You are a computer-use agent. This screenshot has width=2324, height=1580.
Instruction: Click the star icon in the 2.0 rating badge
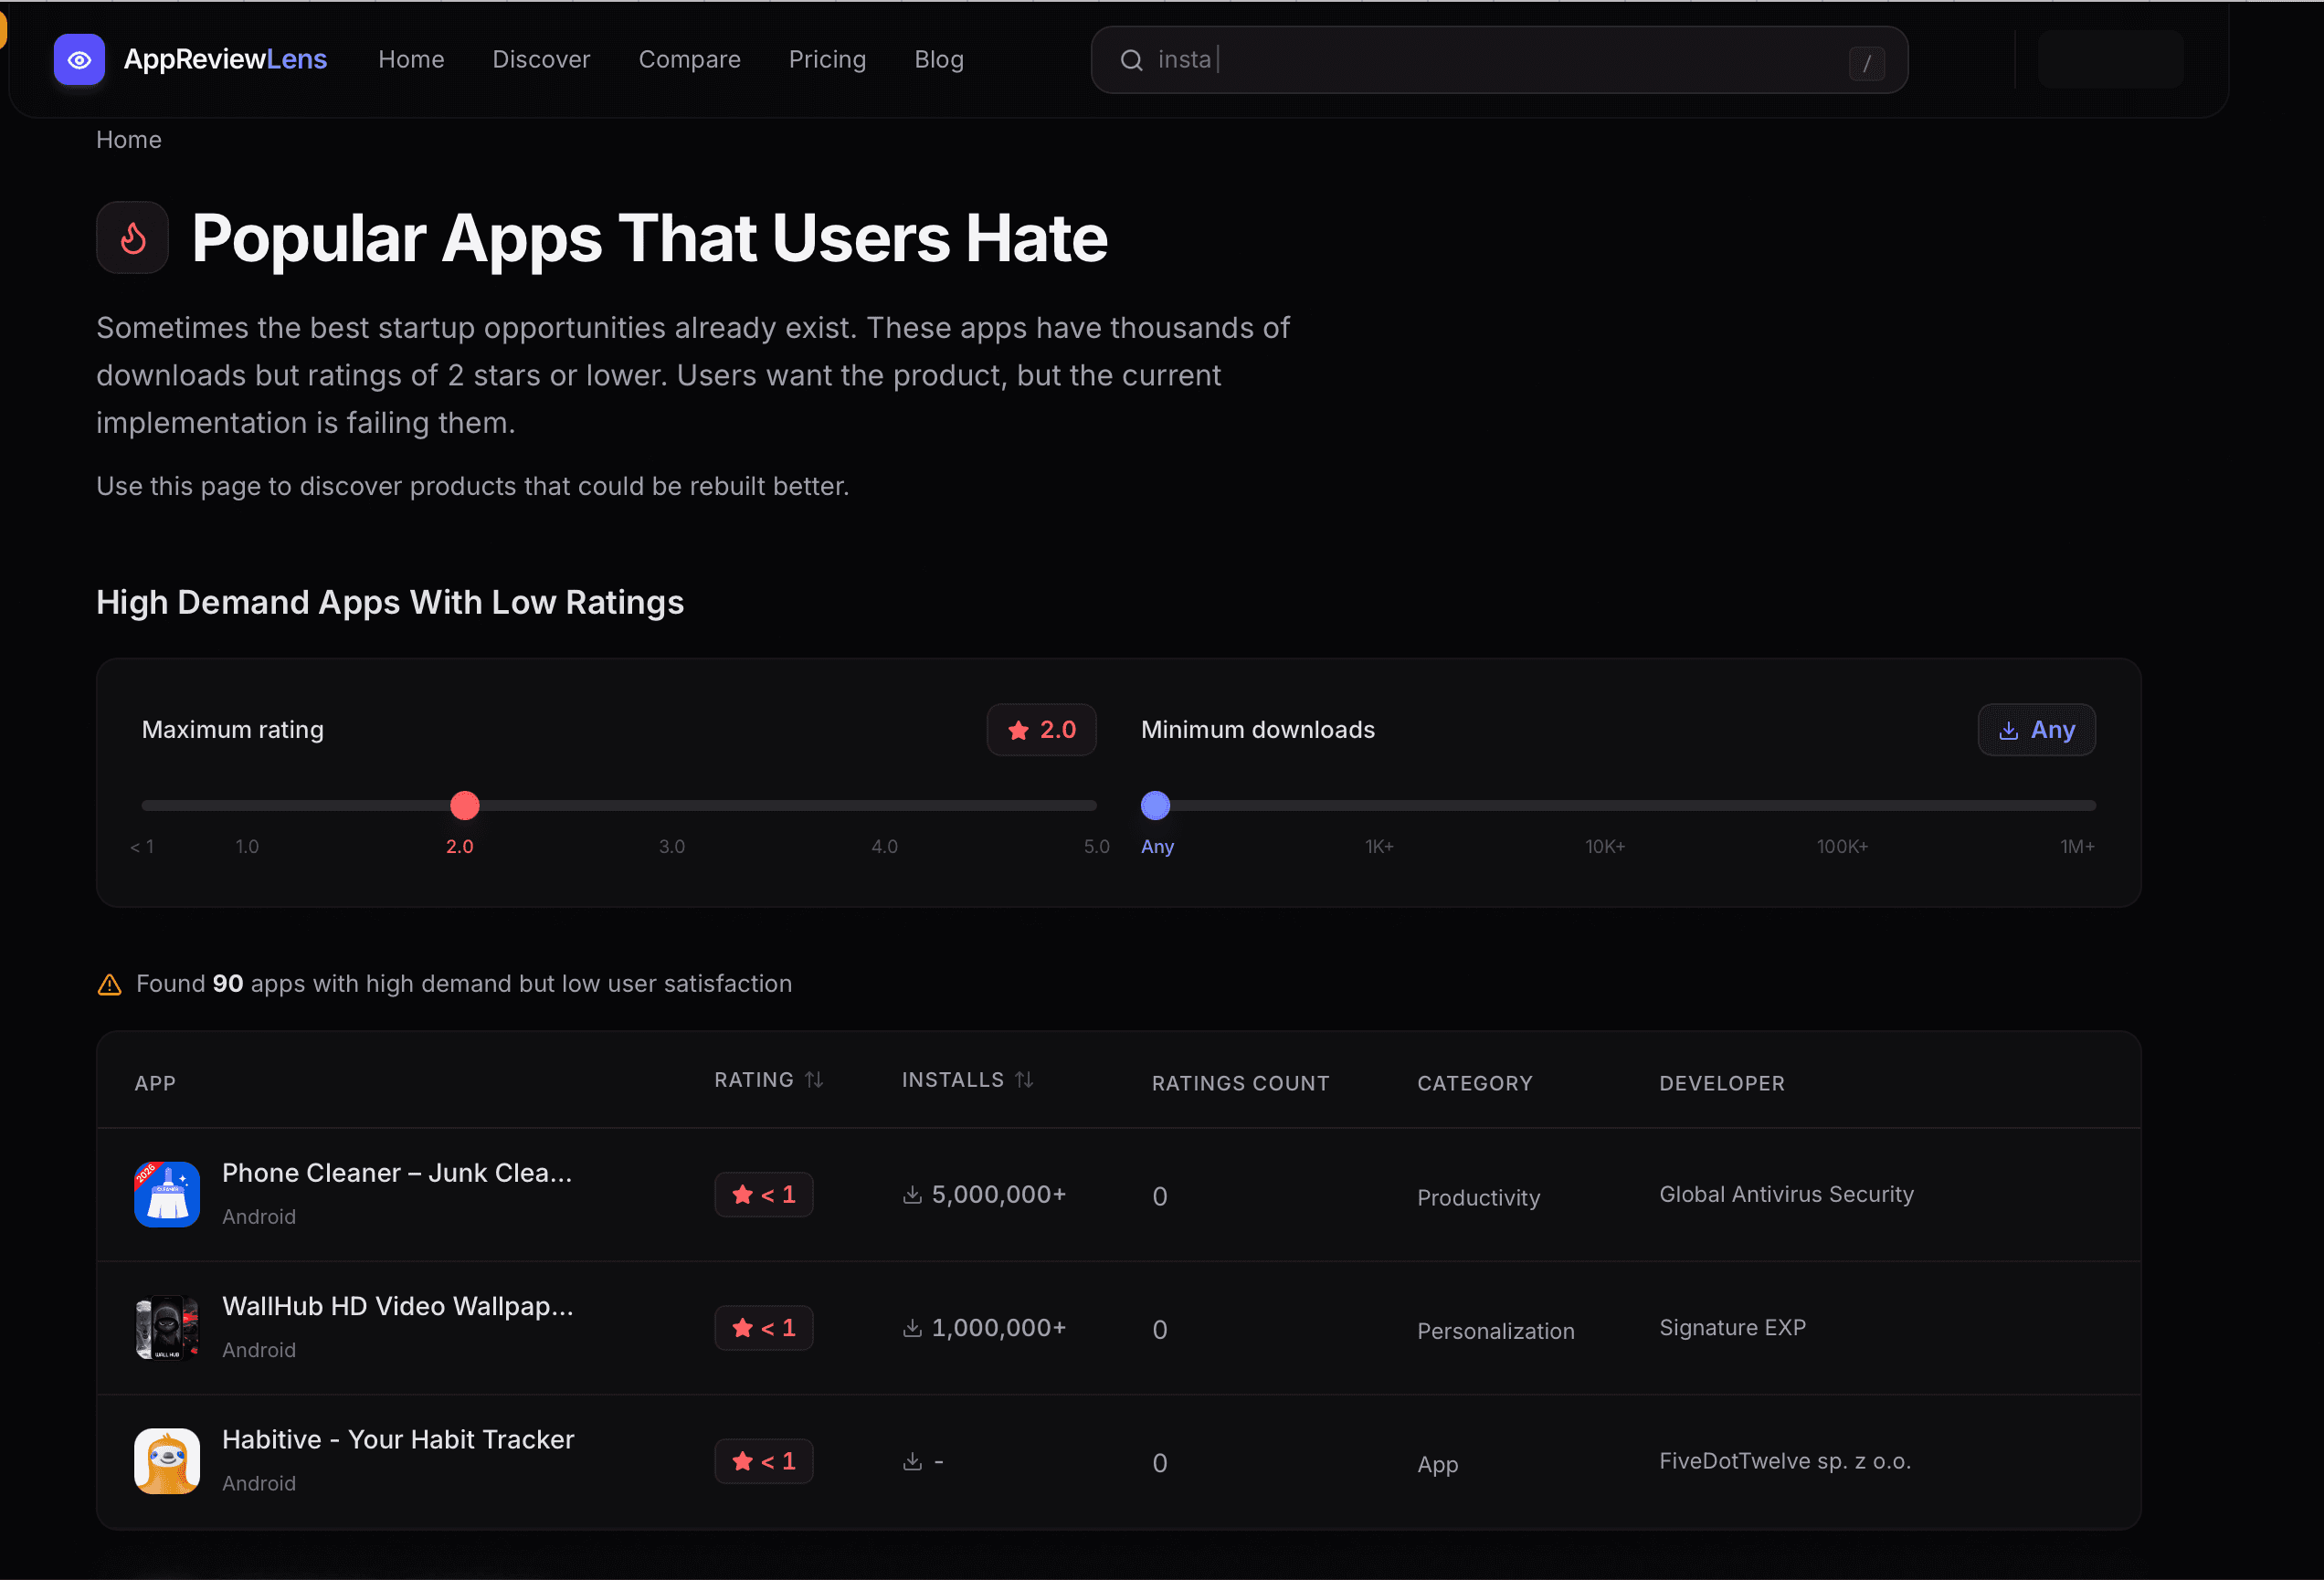[x=1018, y=729]
